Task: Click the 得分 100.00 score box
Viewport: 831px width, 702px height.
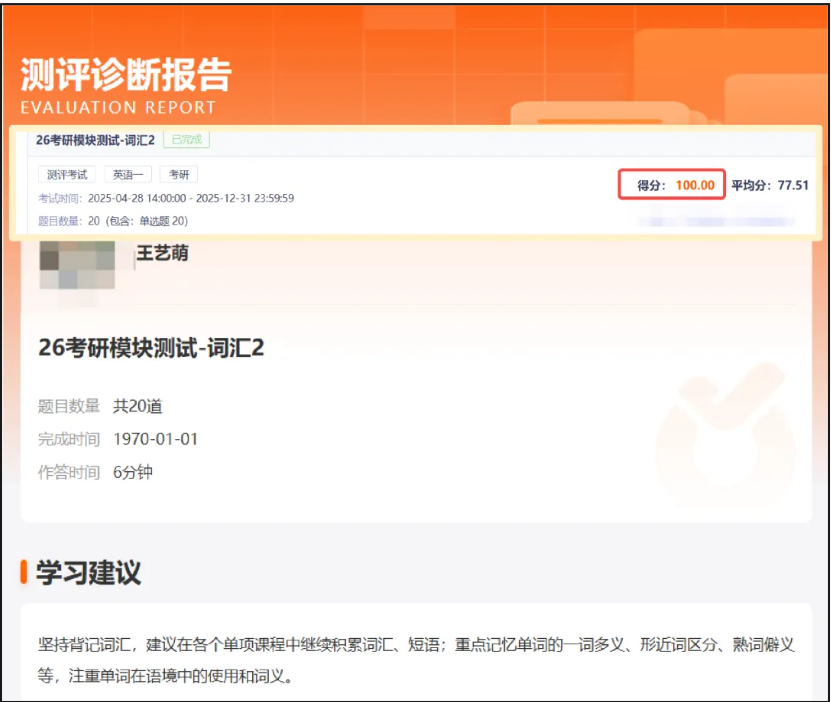Action: coord(671,184)
